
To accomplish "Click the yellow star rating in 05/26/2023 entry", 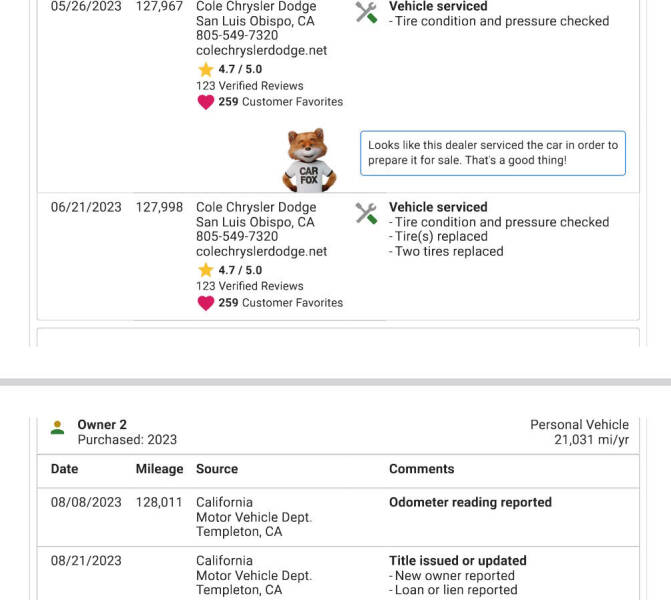I will tap(206, 69).
